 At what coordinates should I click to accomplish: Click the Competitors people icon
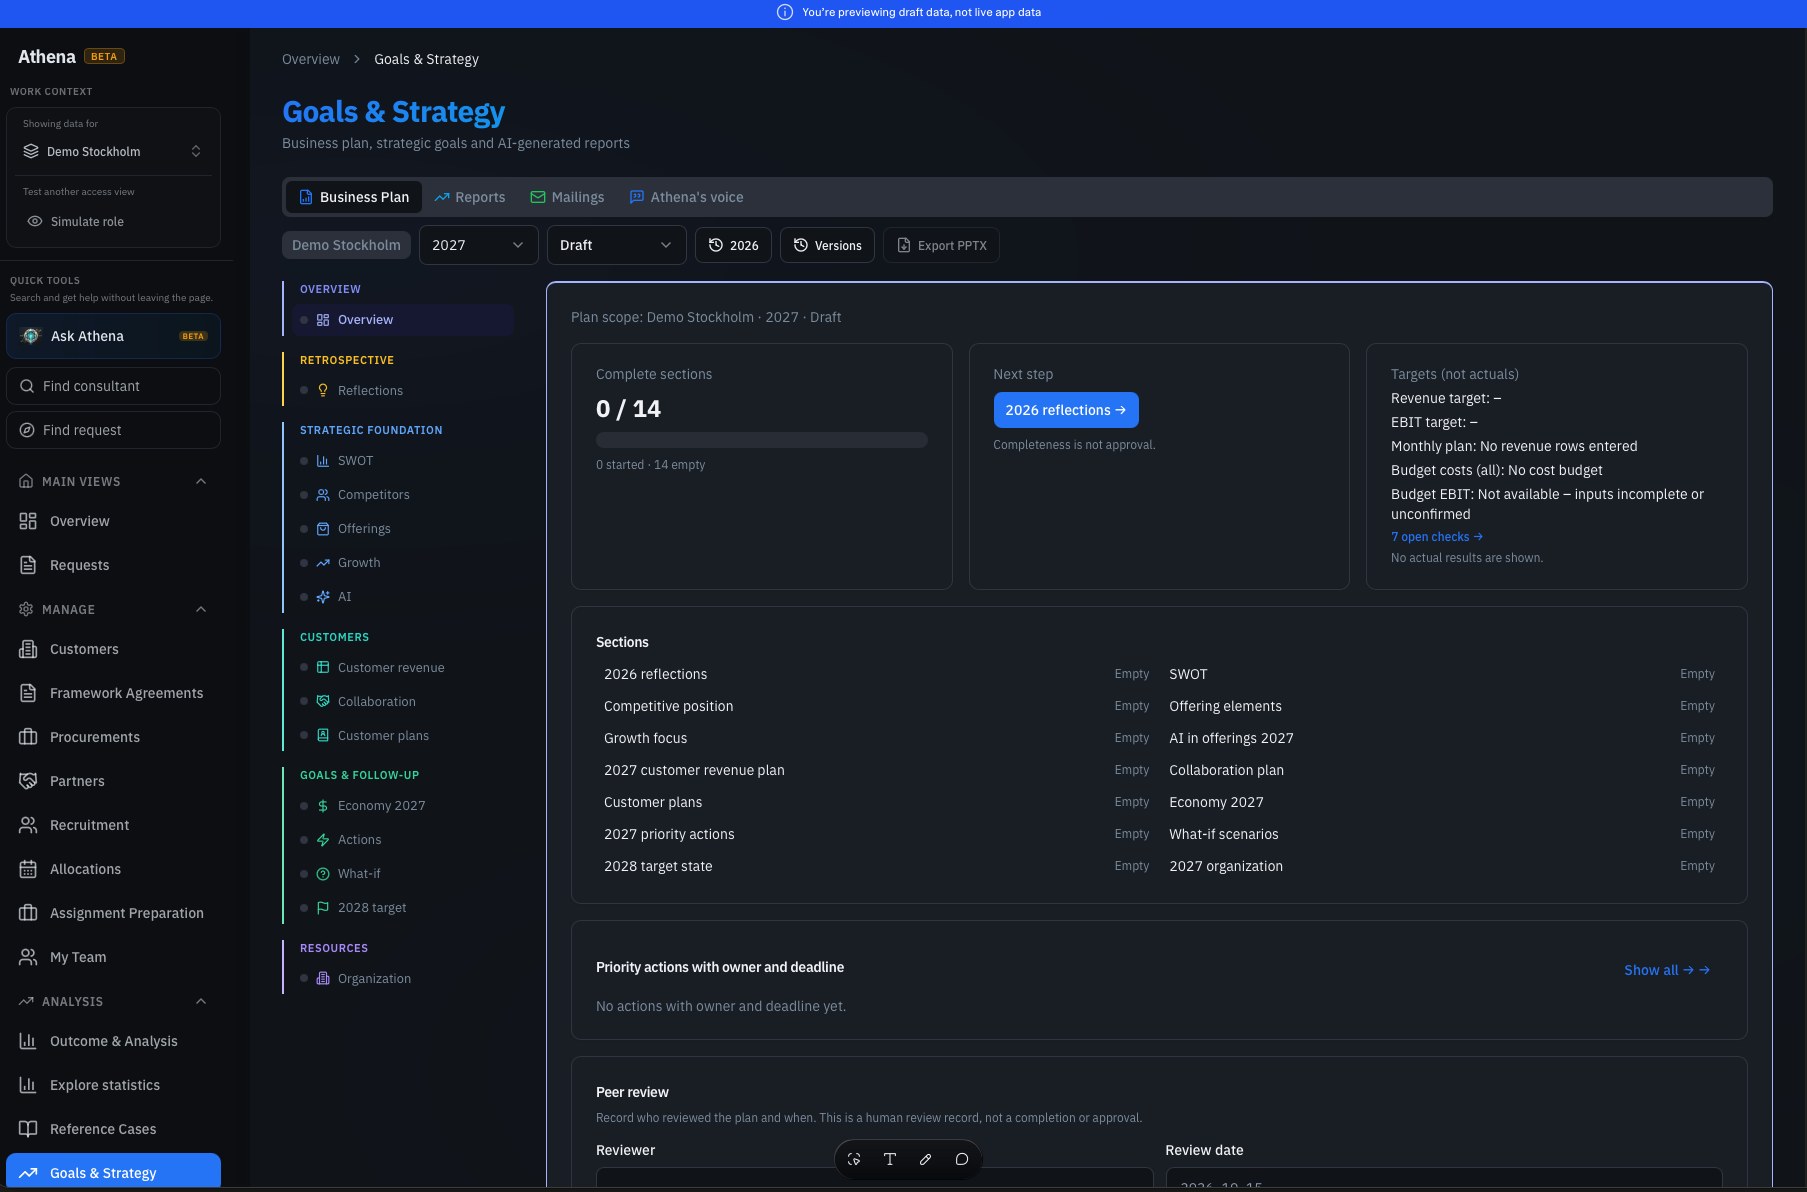[323, 495]
